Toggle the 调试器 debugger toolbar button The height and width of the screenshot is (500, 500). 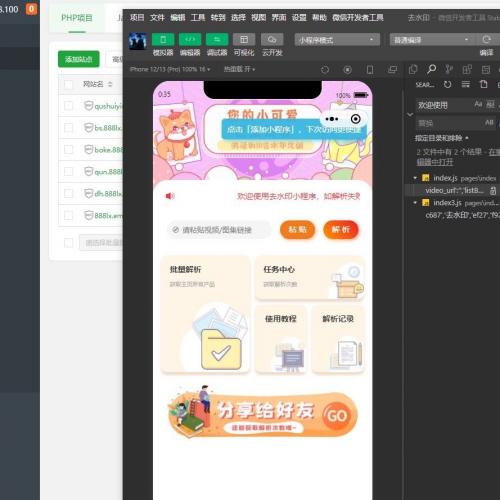(217, 40)
